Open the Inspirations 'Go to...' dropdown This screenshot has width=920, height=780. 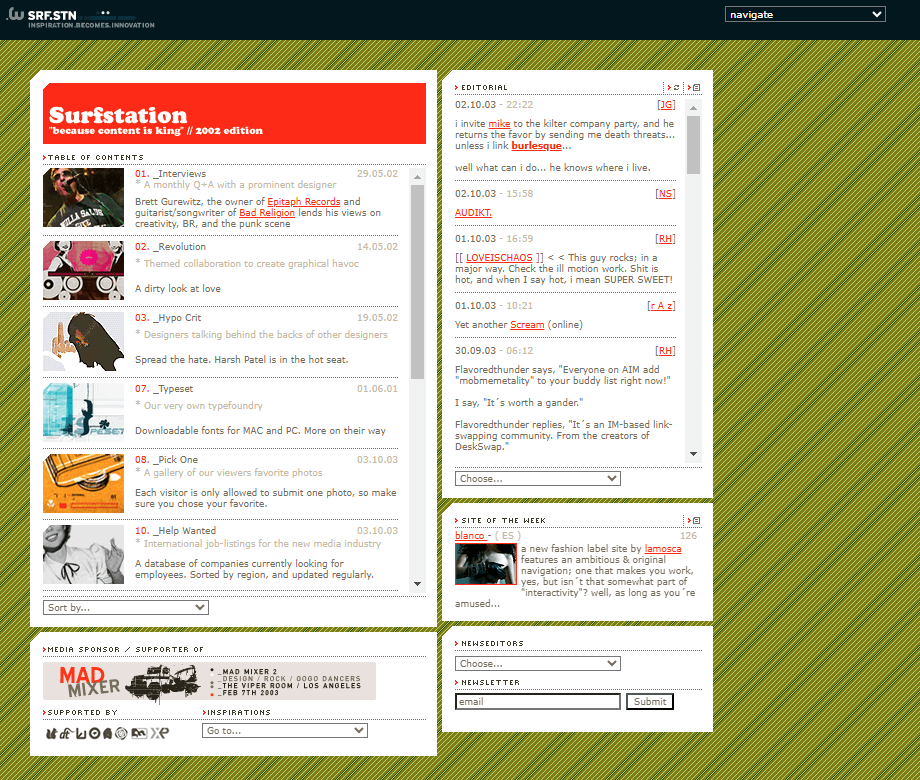(x=285, y=731)
